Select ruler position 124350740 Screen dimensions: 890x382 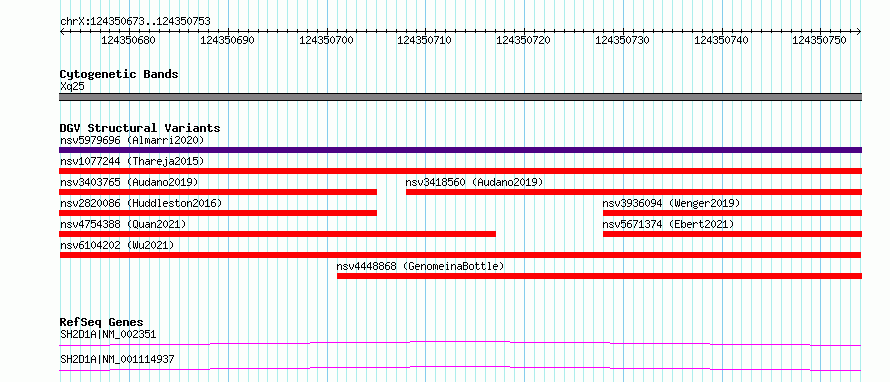[721, 40]
